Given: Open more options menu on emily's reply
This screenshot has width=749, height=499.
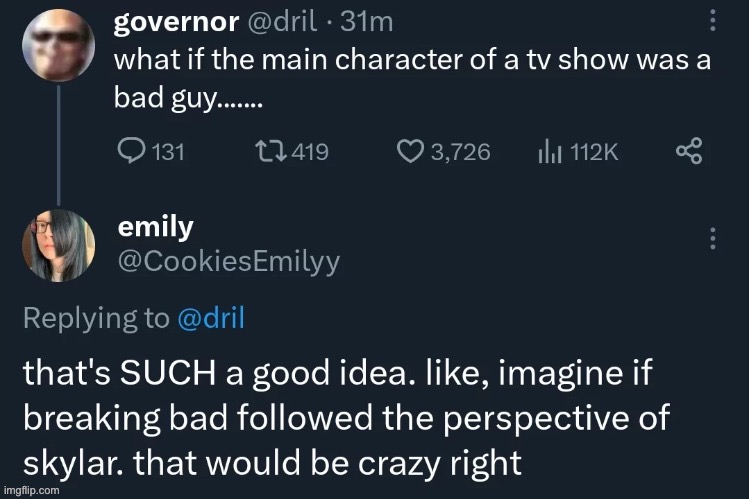Looking at the screenshot, I should click(x=712, y=238).
